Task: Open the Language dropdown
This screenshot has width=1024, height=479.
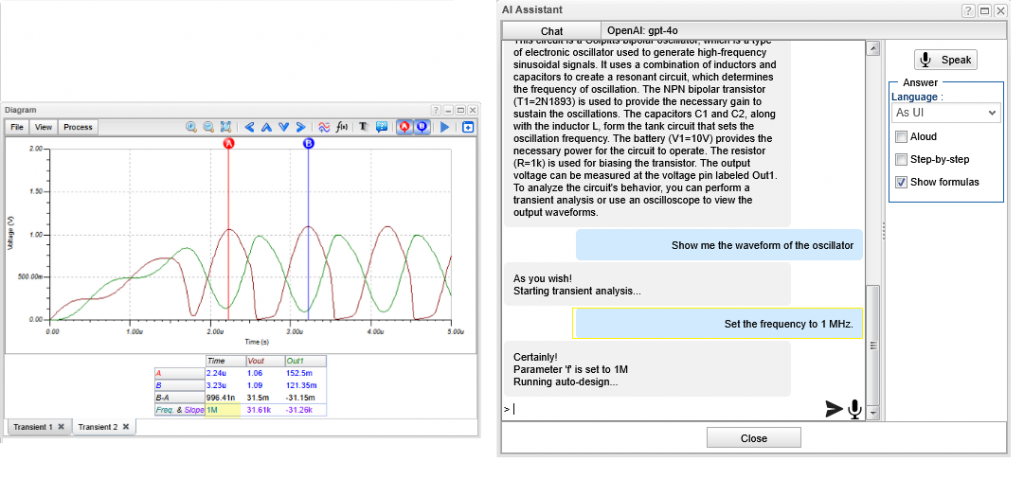Action: coord(946,112)
